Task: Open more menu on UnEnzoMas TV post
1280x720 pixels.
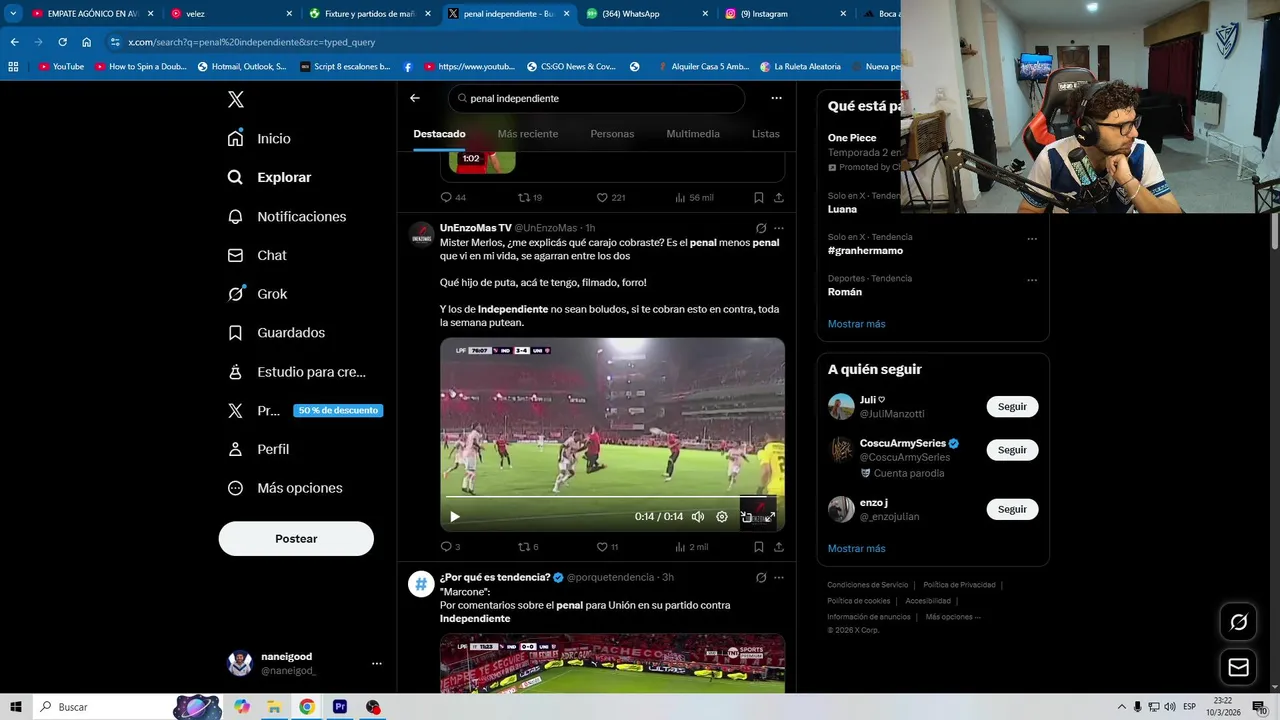Action: tap(779, 228)
